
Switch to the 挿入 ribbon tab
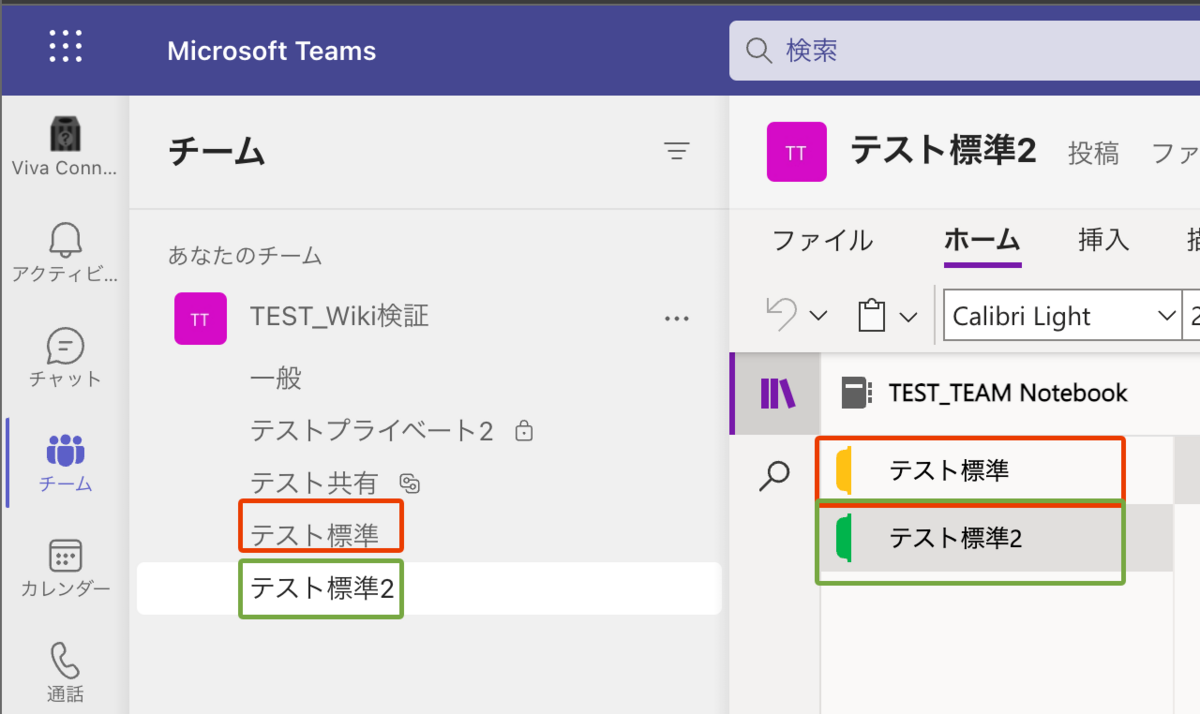(1103, 240)
